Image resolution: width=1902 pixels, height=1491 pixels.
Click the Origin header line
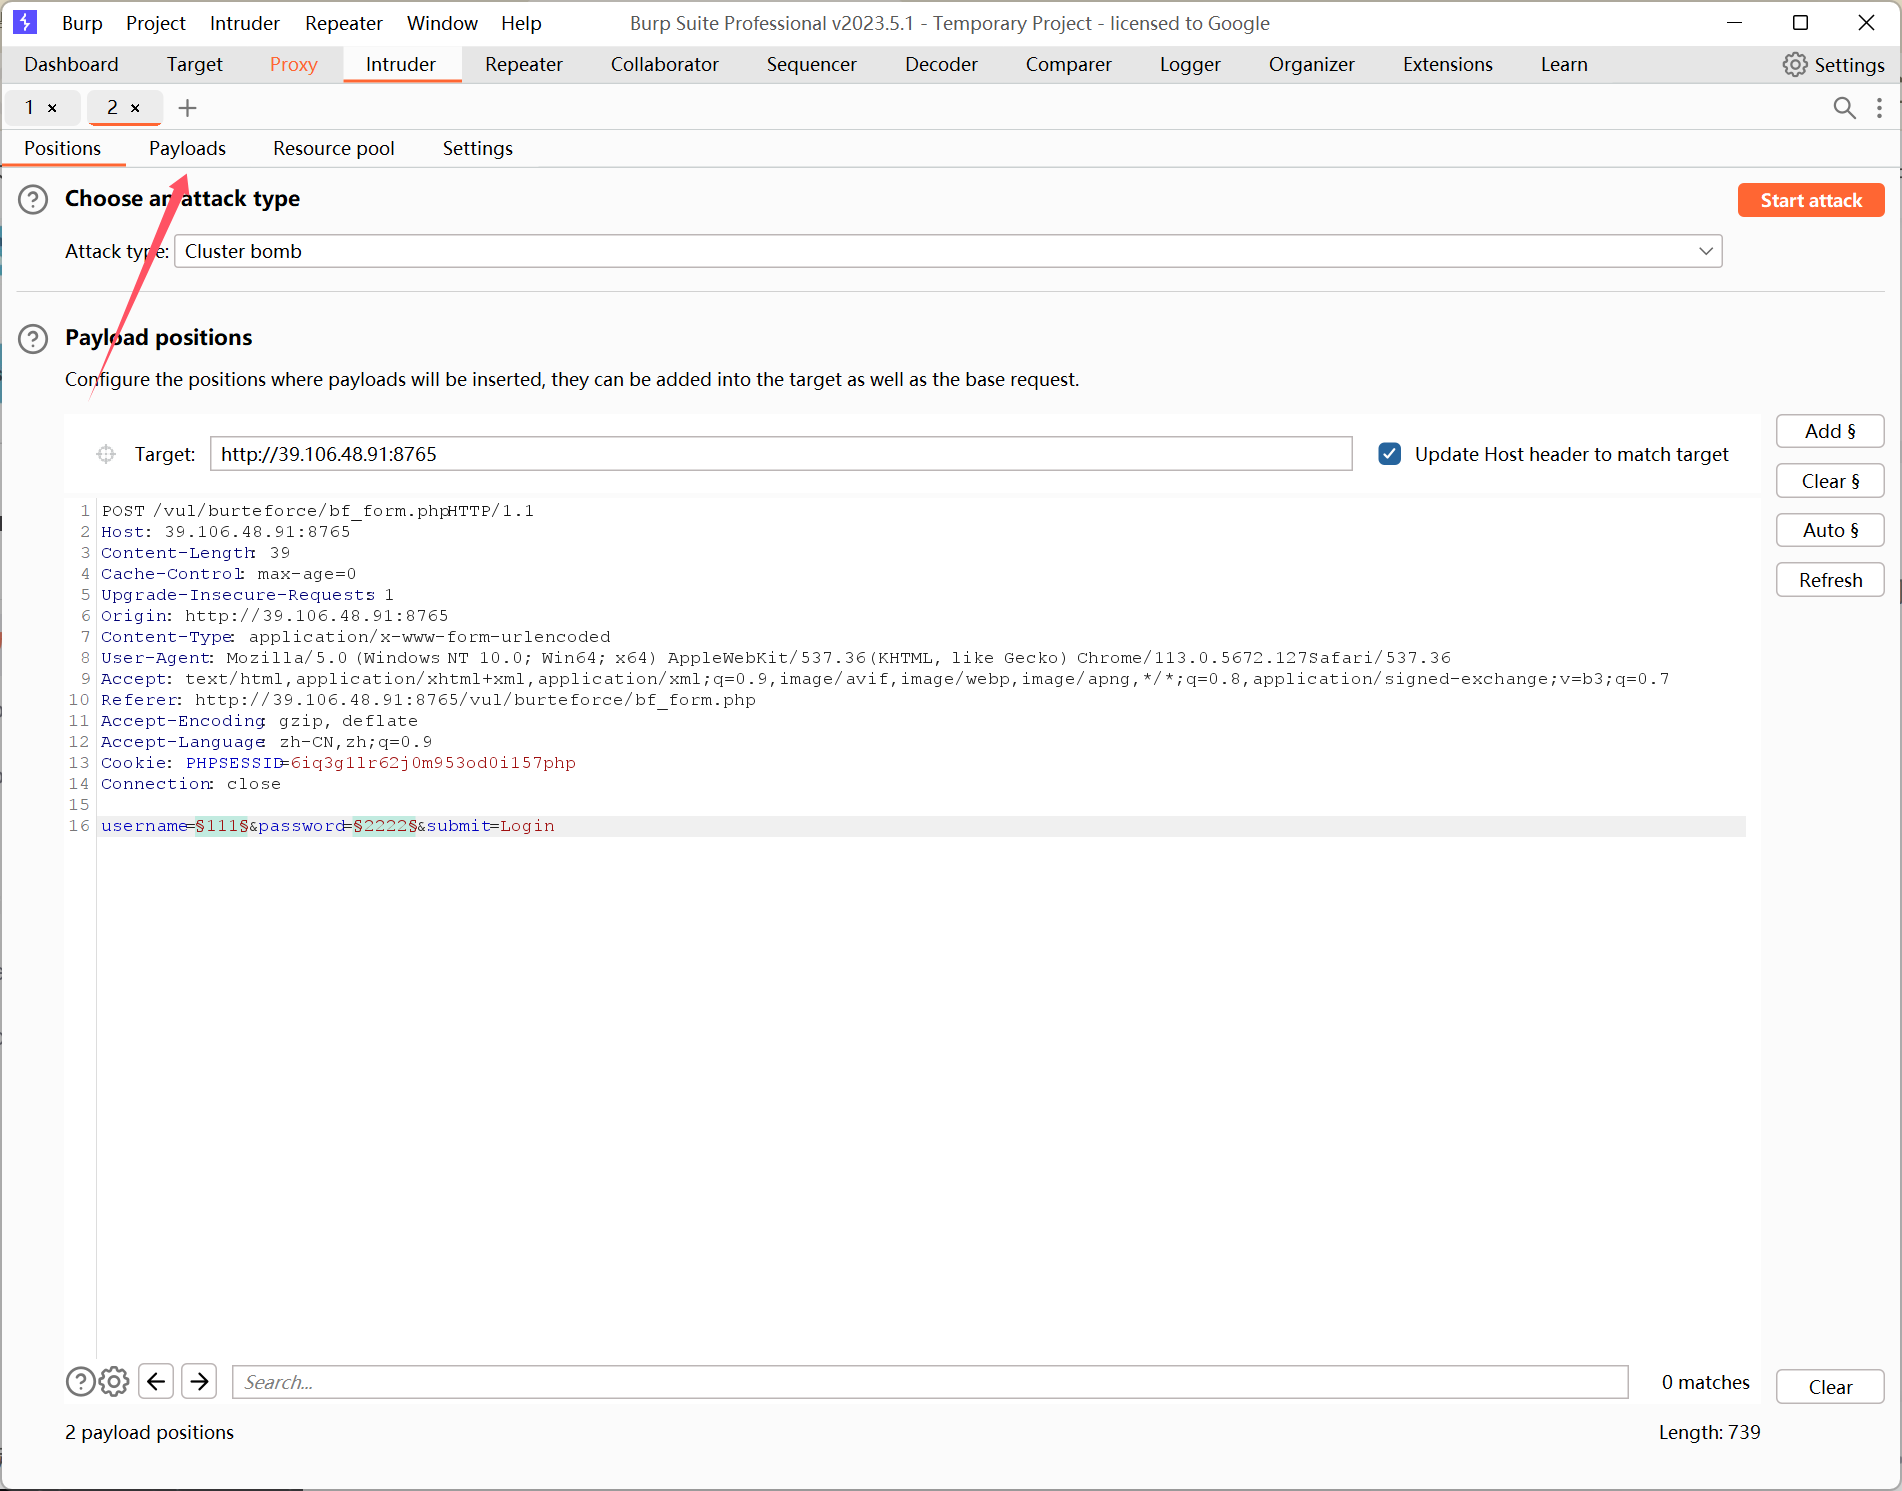pos(275,616)
